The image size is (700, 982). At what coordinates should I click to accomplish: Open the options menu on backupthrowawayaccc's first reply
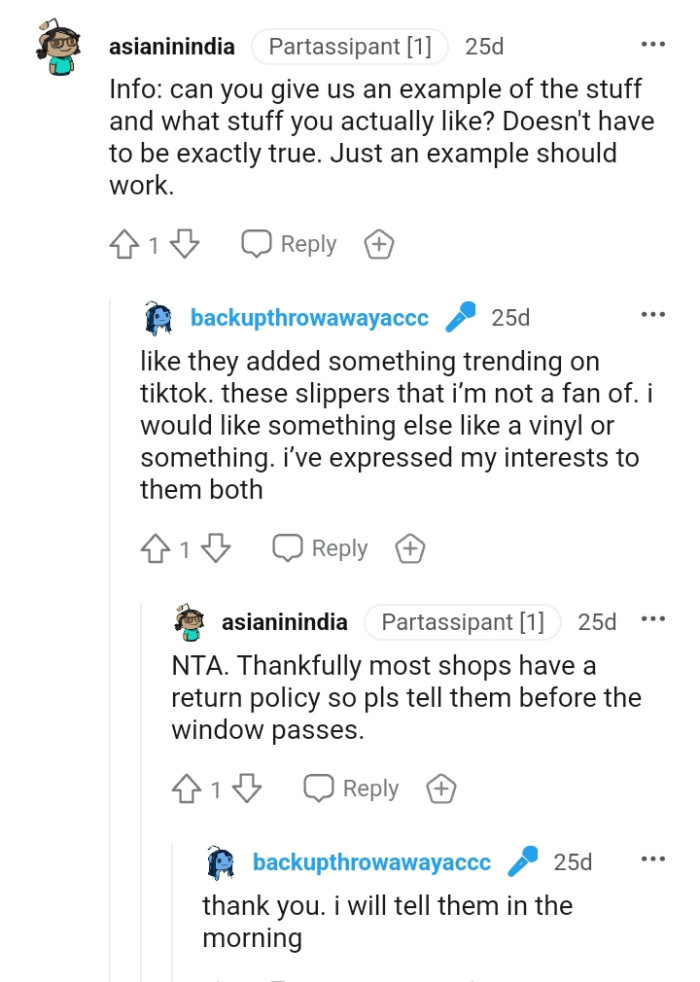(x=653, y=313)
